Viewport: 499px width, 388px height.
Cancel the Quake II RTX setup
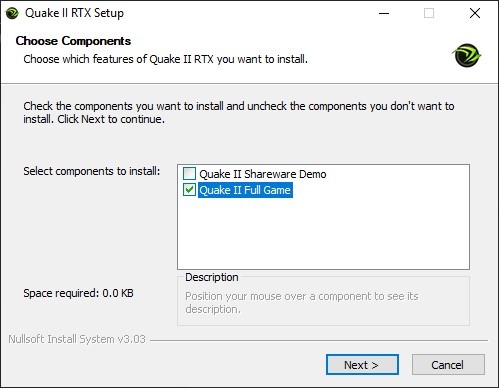(448, 365)
